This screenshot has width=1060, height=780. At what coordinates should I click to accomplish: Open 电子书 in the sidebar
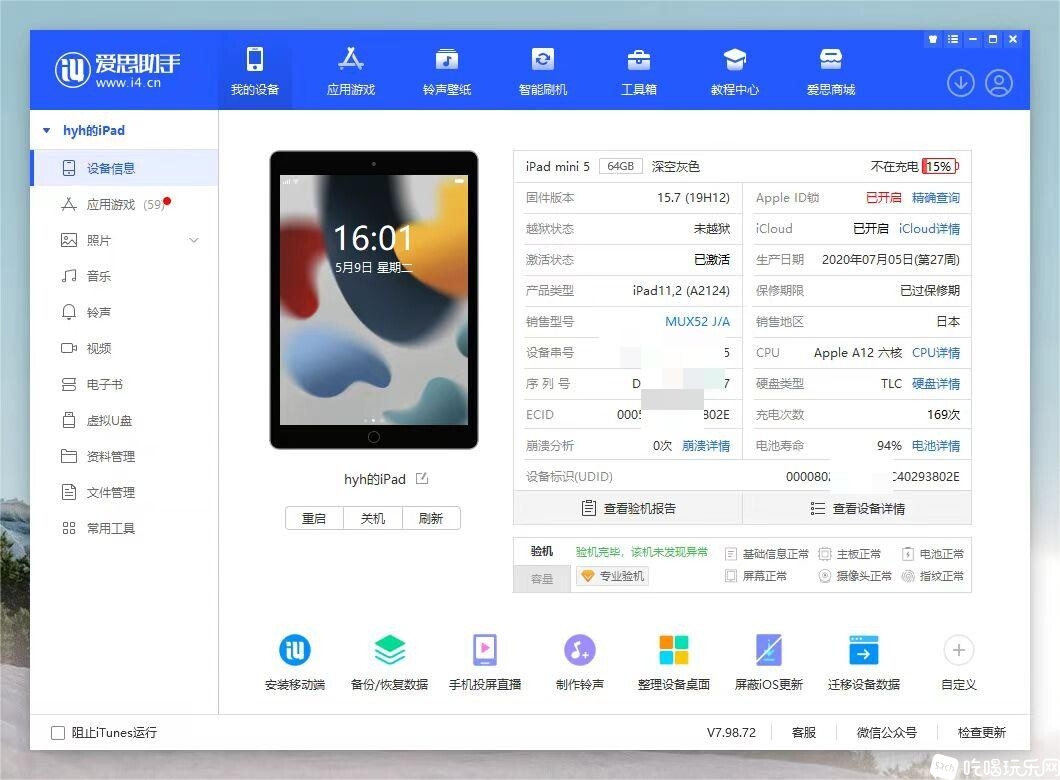(x=124, y=384)
